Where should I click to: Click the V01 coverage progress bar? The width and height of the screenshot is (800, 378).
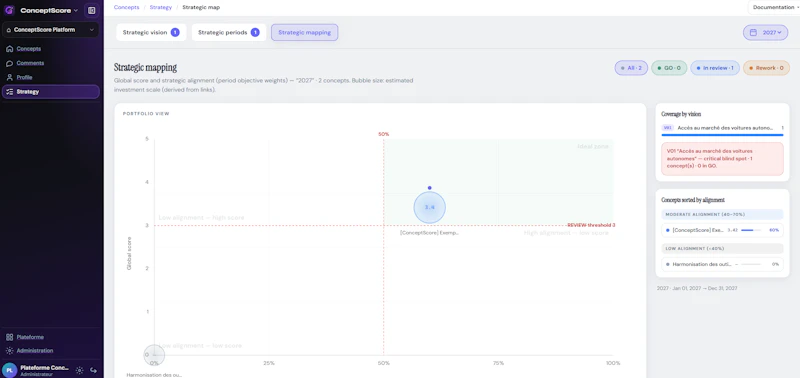(722, 135)
